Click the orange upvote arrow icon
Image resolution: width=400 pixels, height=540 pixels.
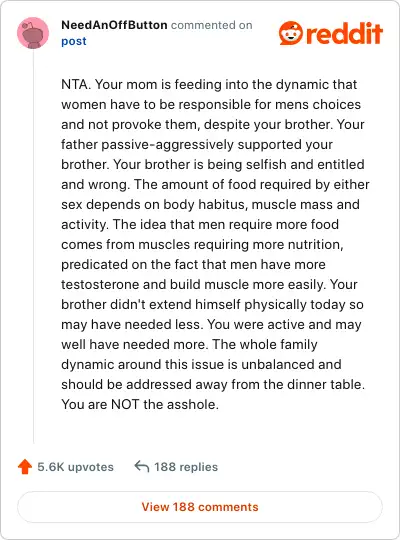[25, 467]
